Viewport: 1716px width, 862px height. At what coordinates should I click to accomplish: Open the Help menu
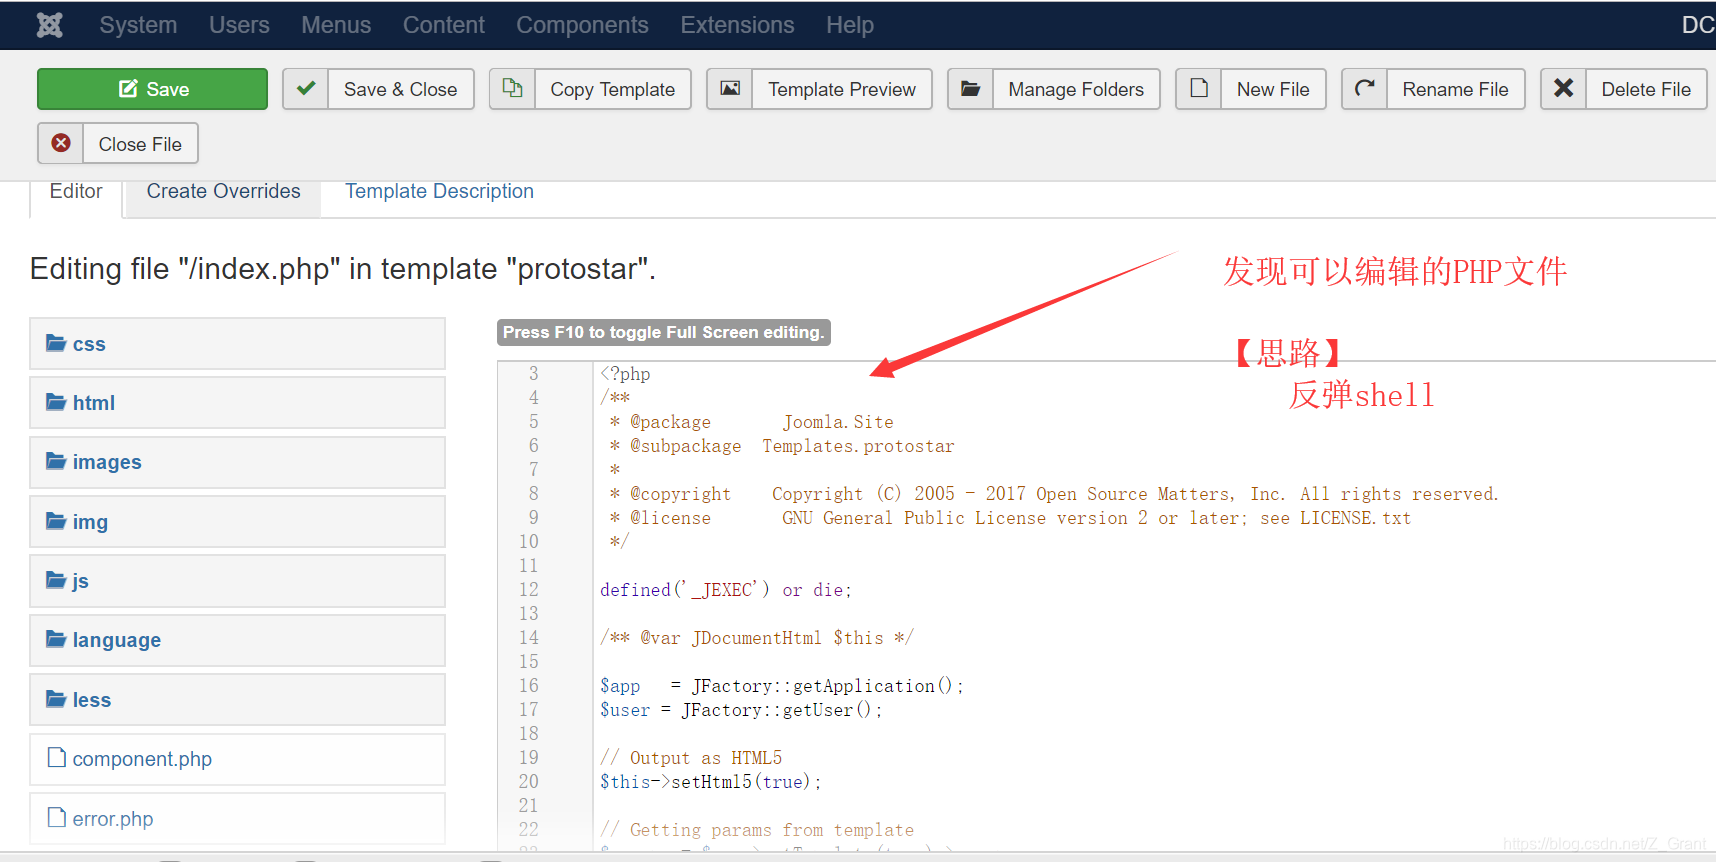(850, 25)
